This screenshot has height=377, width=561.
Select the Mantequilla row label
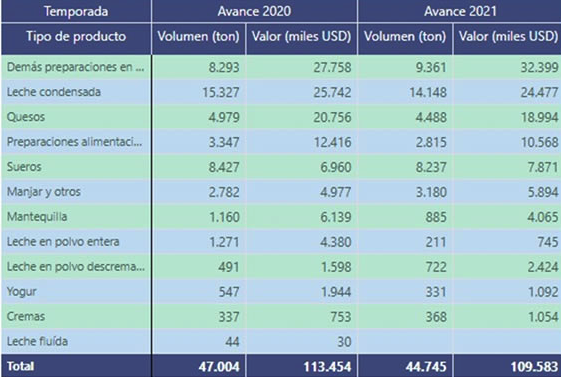(x=37, y=217)
